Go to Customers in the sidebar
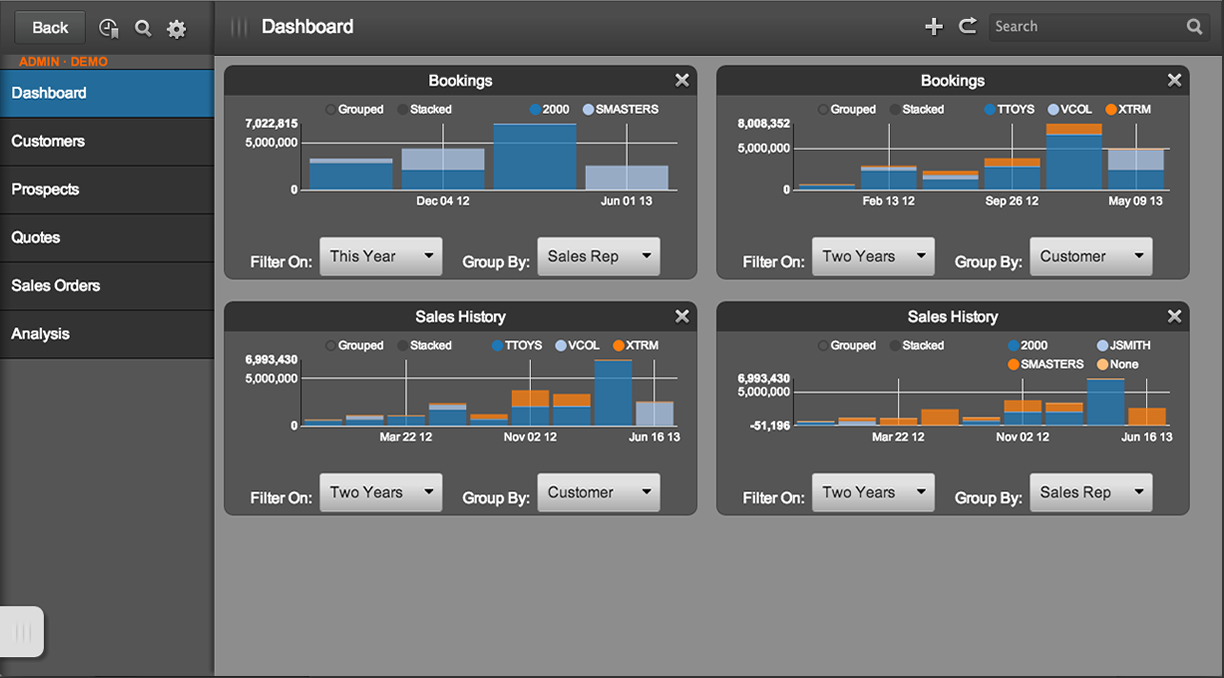 tap(107, 141)
